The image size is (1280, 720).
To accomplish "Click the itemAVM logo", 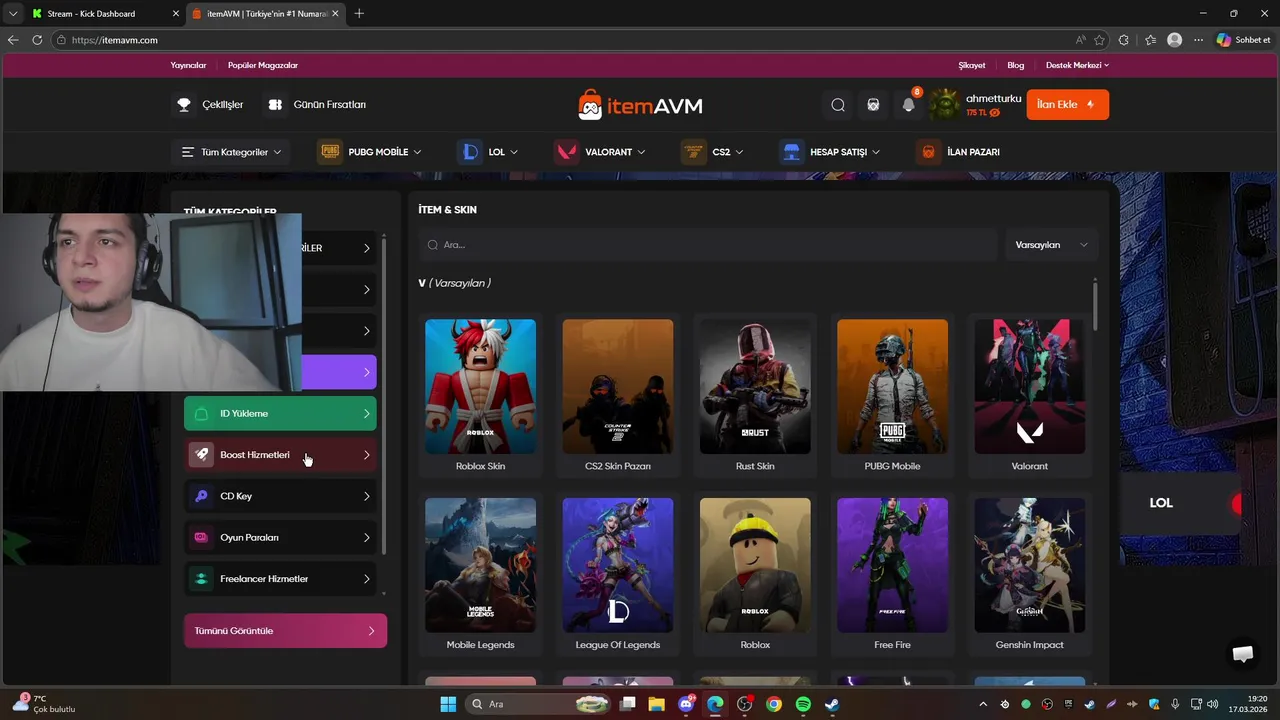I will point(640,105).
